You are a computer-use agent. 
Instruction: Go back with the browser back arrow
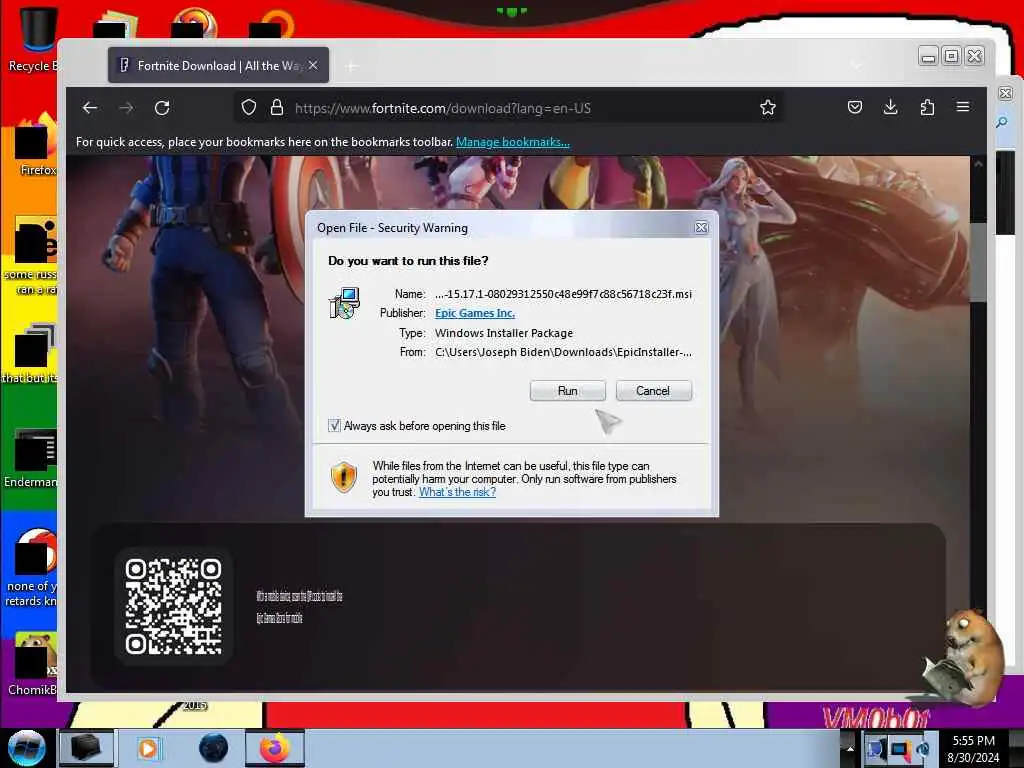90,108
